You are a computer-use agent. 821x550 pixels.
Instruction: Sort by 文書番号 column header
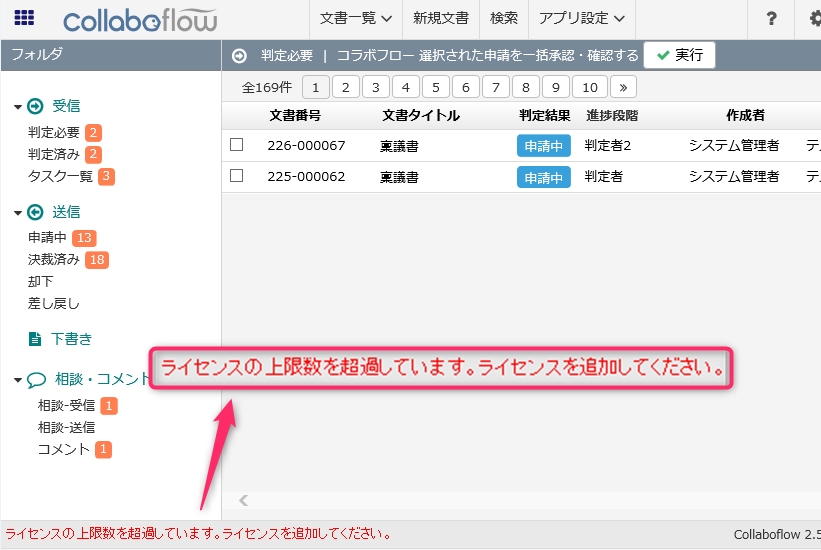click(295, 115)
